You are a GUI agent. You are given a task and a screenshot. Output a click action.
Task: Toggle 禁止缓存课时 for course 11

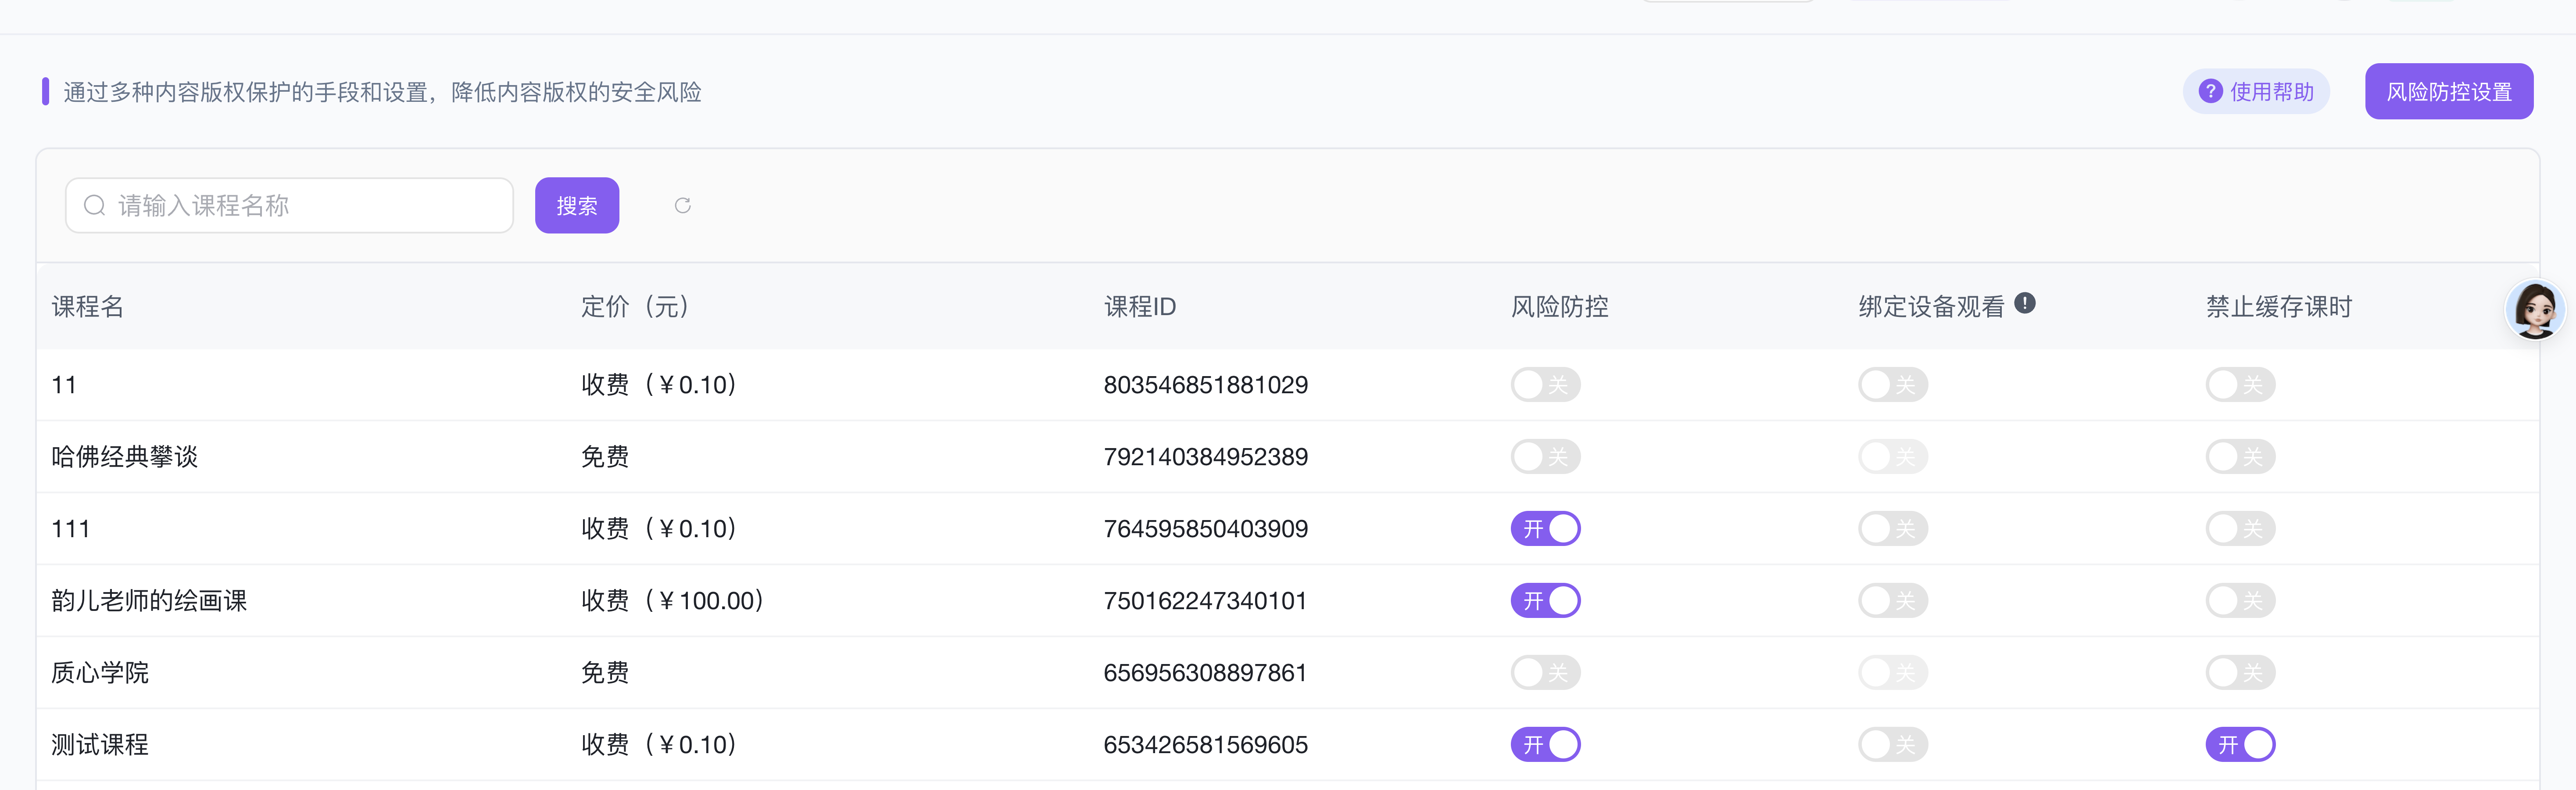[2240, 385]
